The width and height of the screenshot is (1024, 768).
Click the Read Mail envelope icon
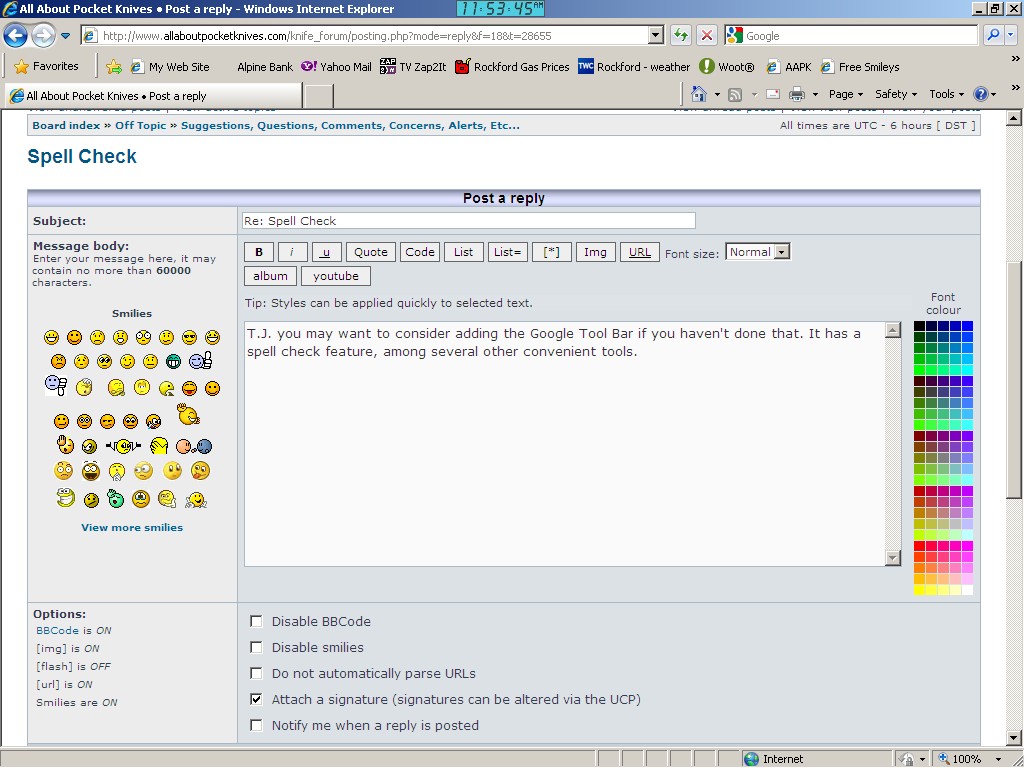coord(773,95)
